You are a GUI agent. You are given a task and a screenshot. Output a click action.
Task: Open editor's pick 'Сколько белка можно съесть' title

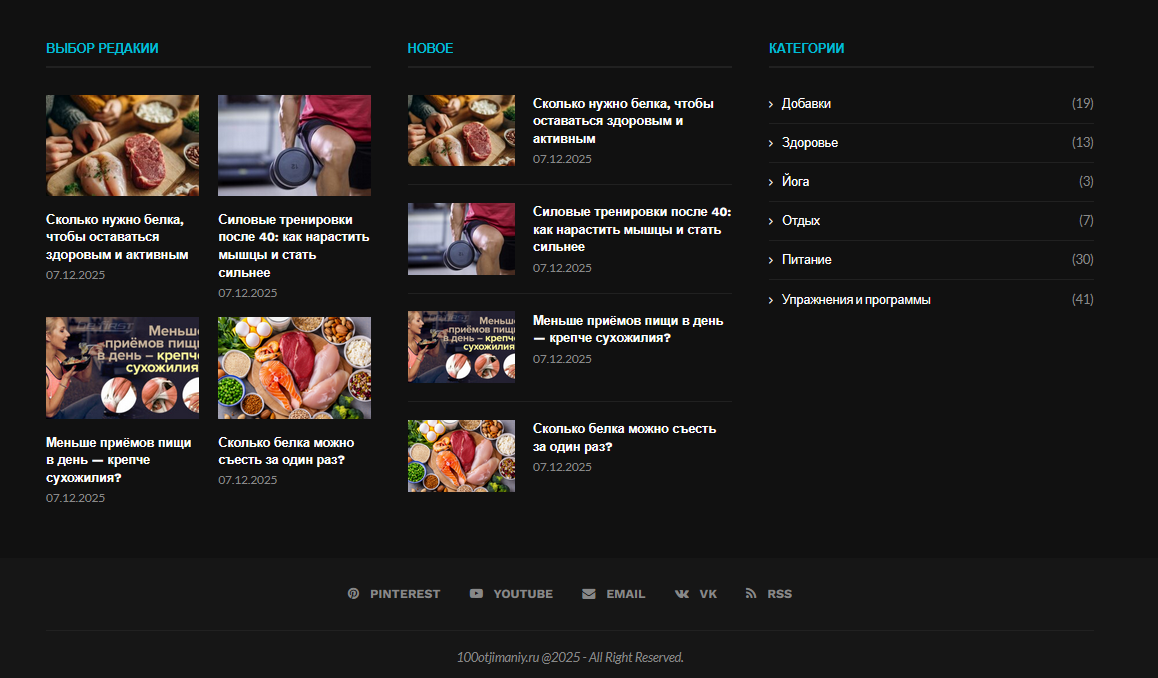point(286,451)
